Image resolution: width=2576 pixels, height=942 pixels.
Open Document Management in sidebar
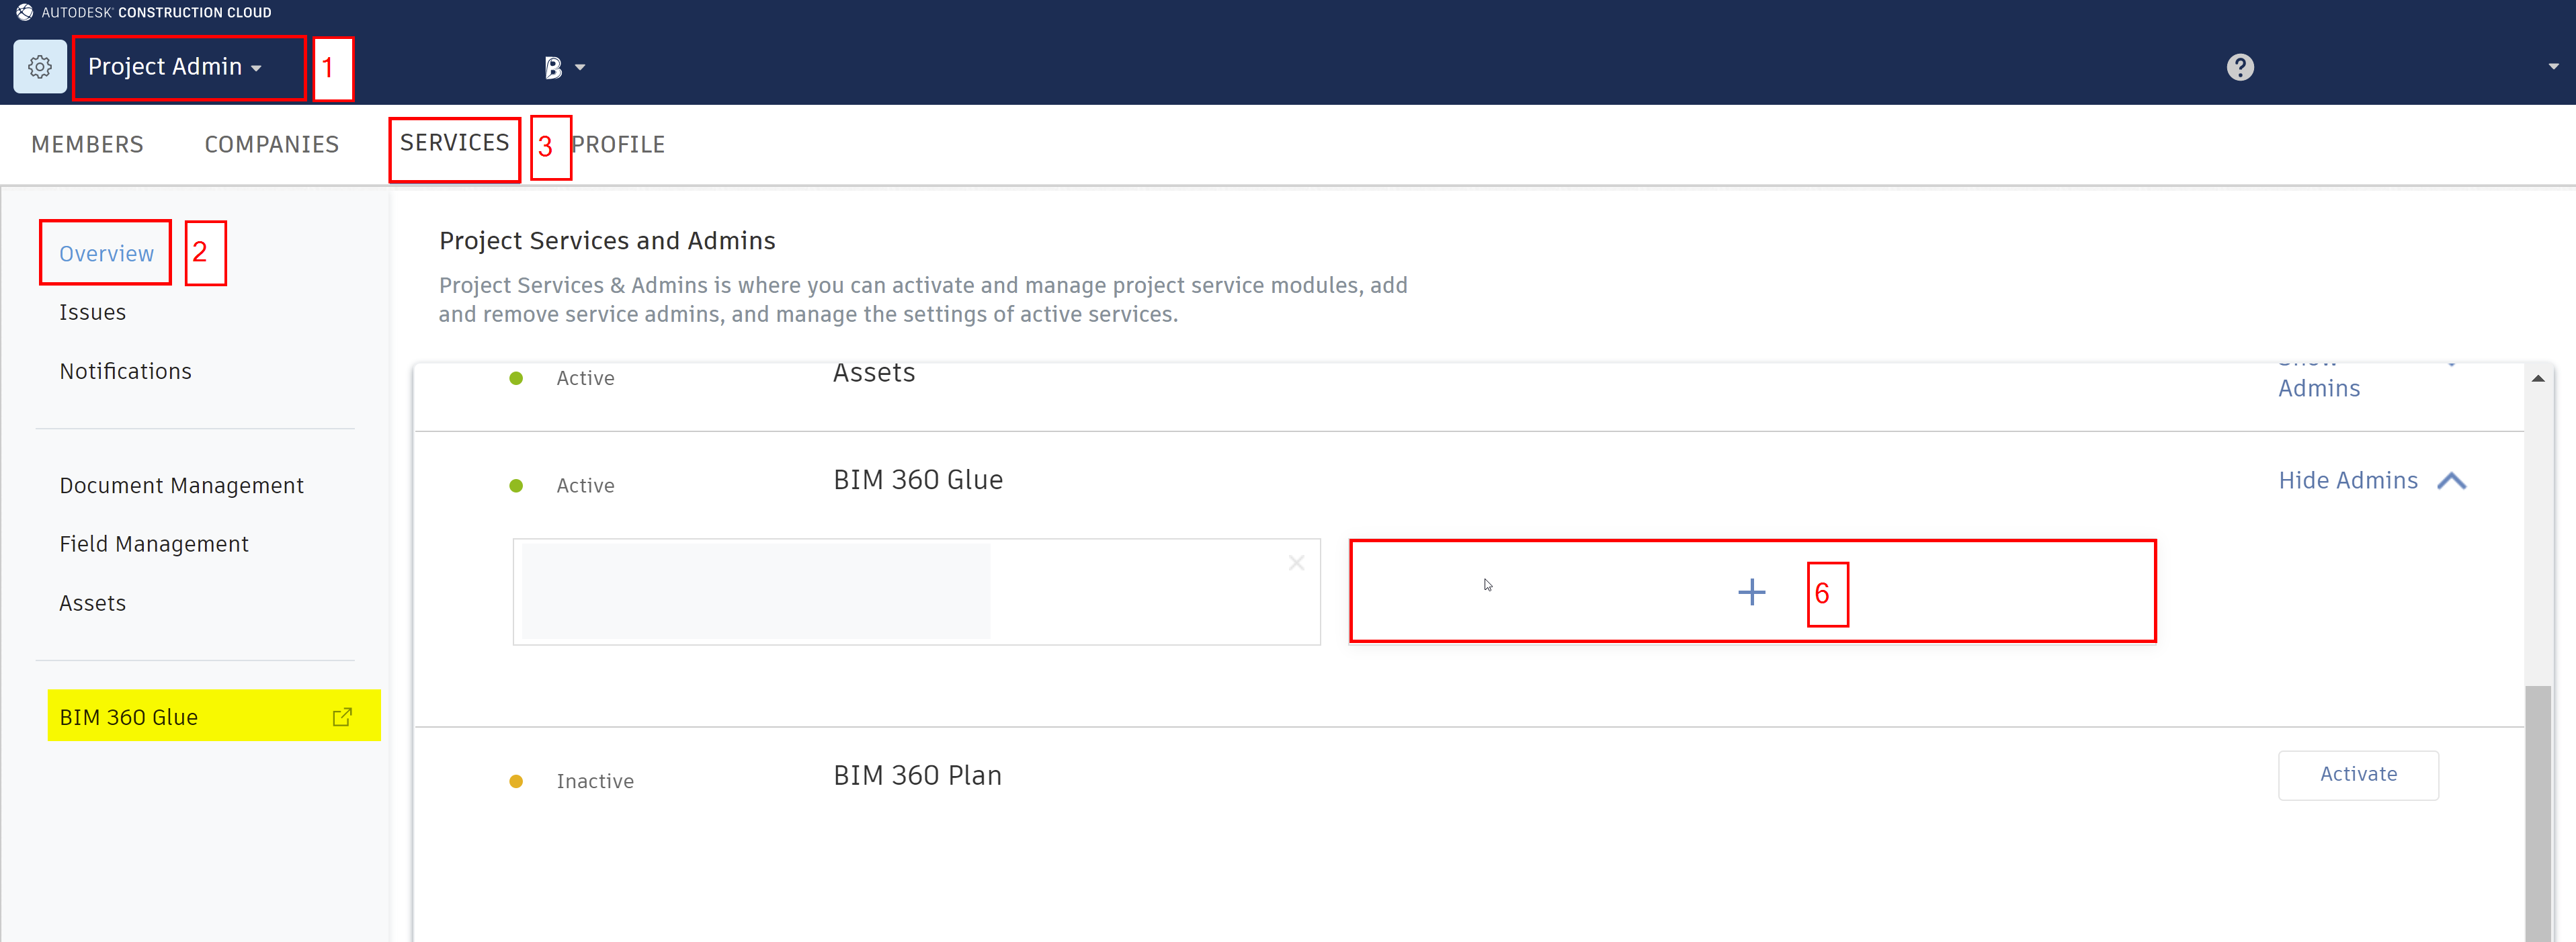(181, 485)
